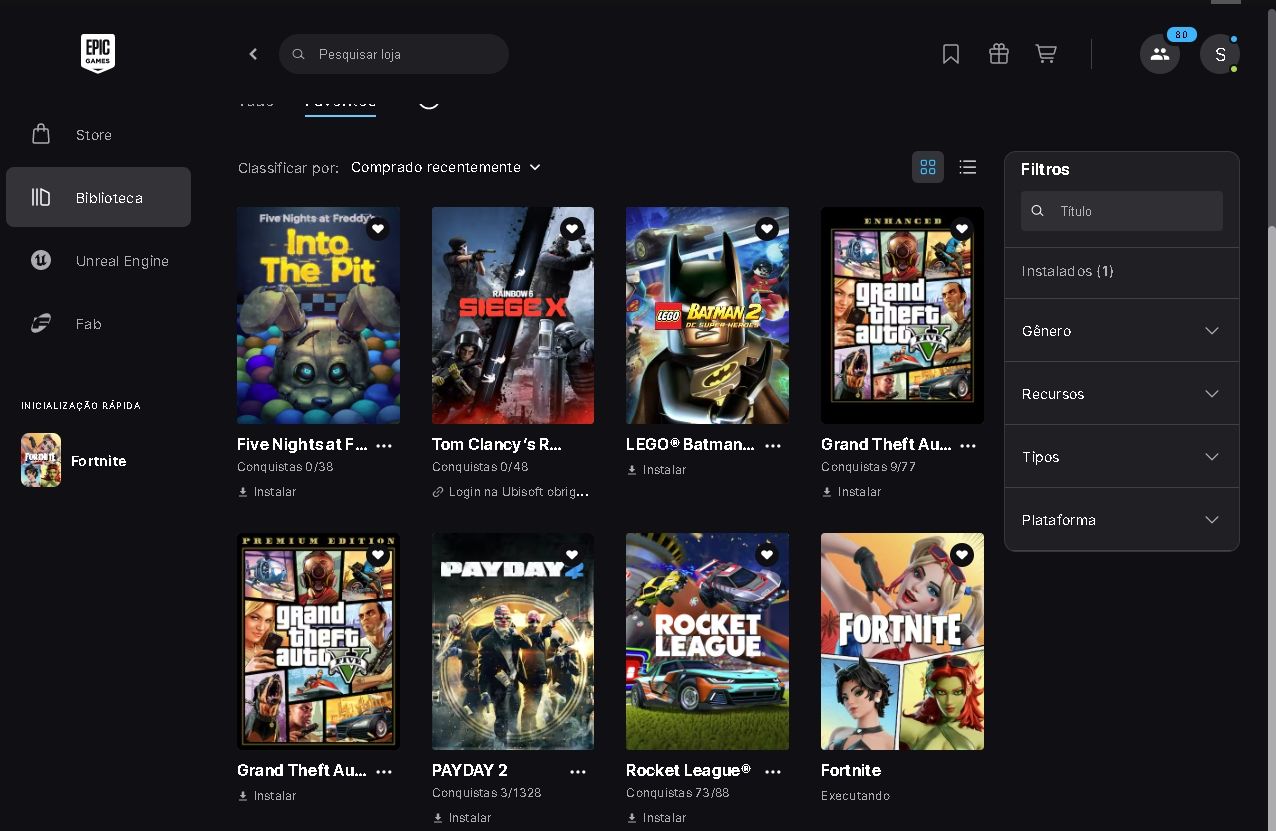Screen dimensions: 1276x831
Task: Click Fortnite quick launch icon
Action: pyautogui.click(x=41, y=460)
